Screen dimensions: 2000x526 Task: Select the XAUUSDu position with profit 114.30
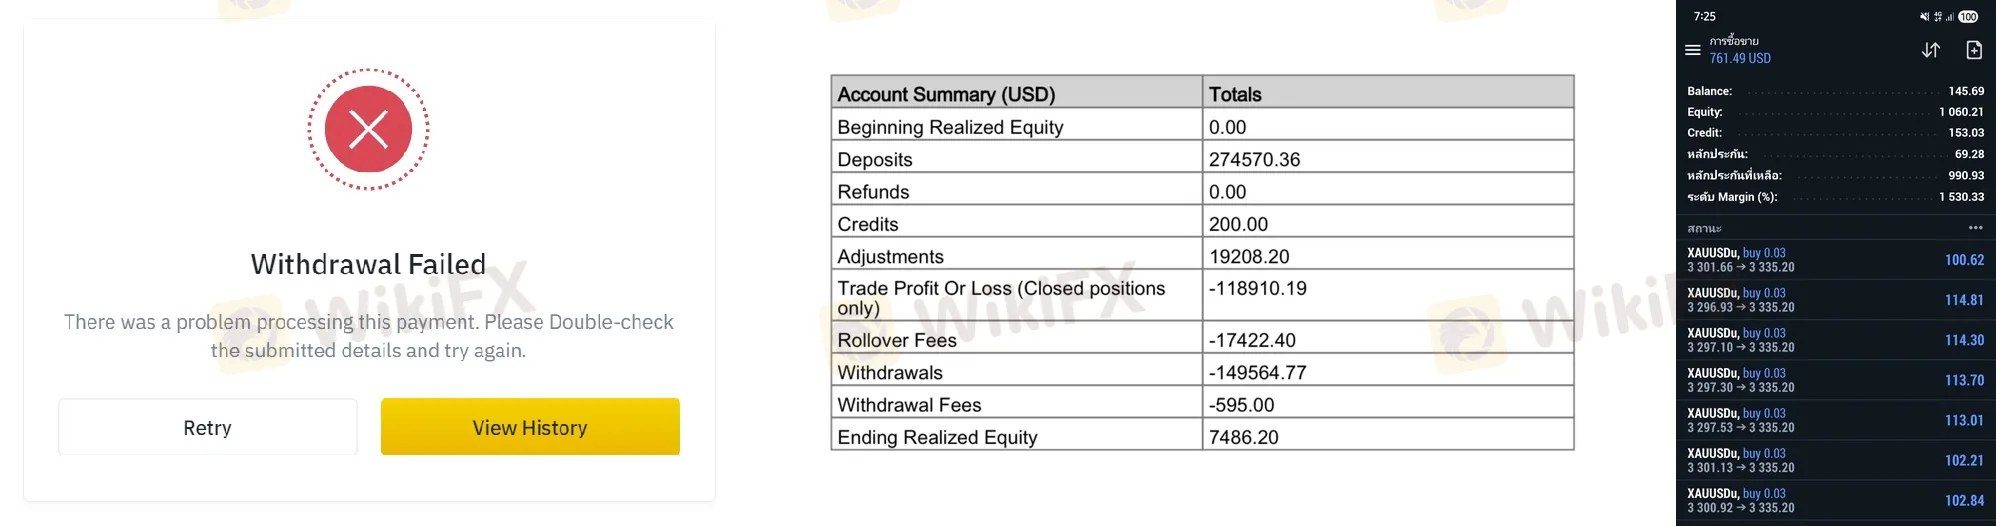(x=1836, y=340)
